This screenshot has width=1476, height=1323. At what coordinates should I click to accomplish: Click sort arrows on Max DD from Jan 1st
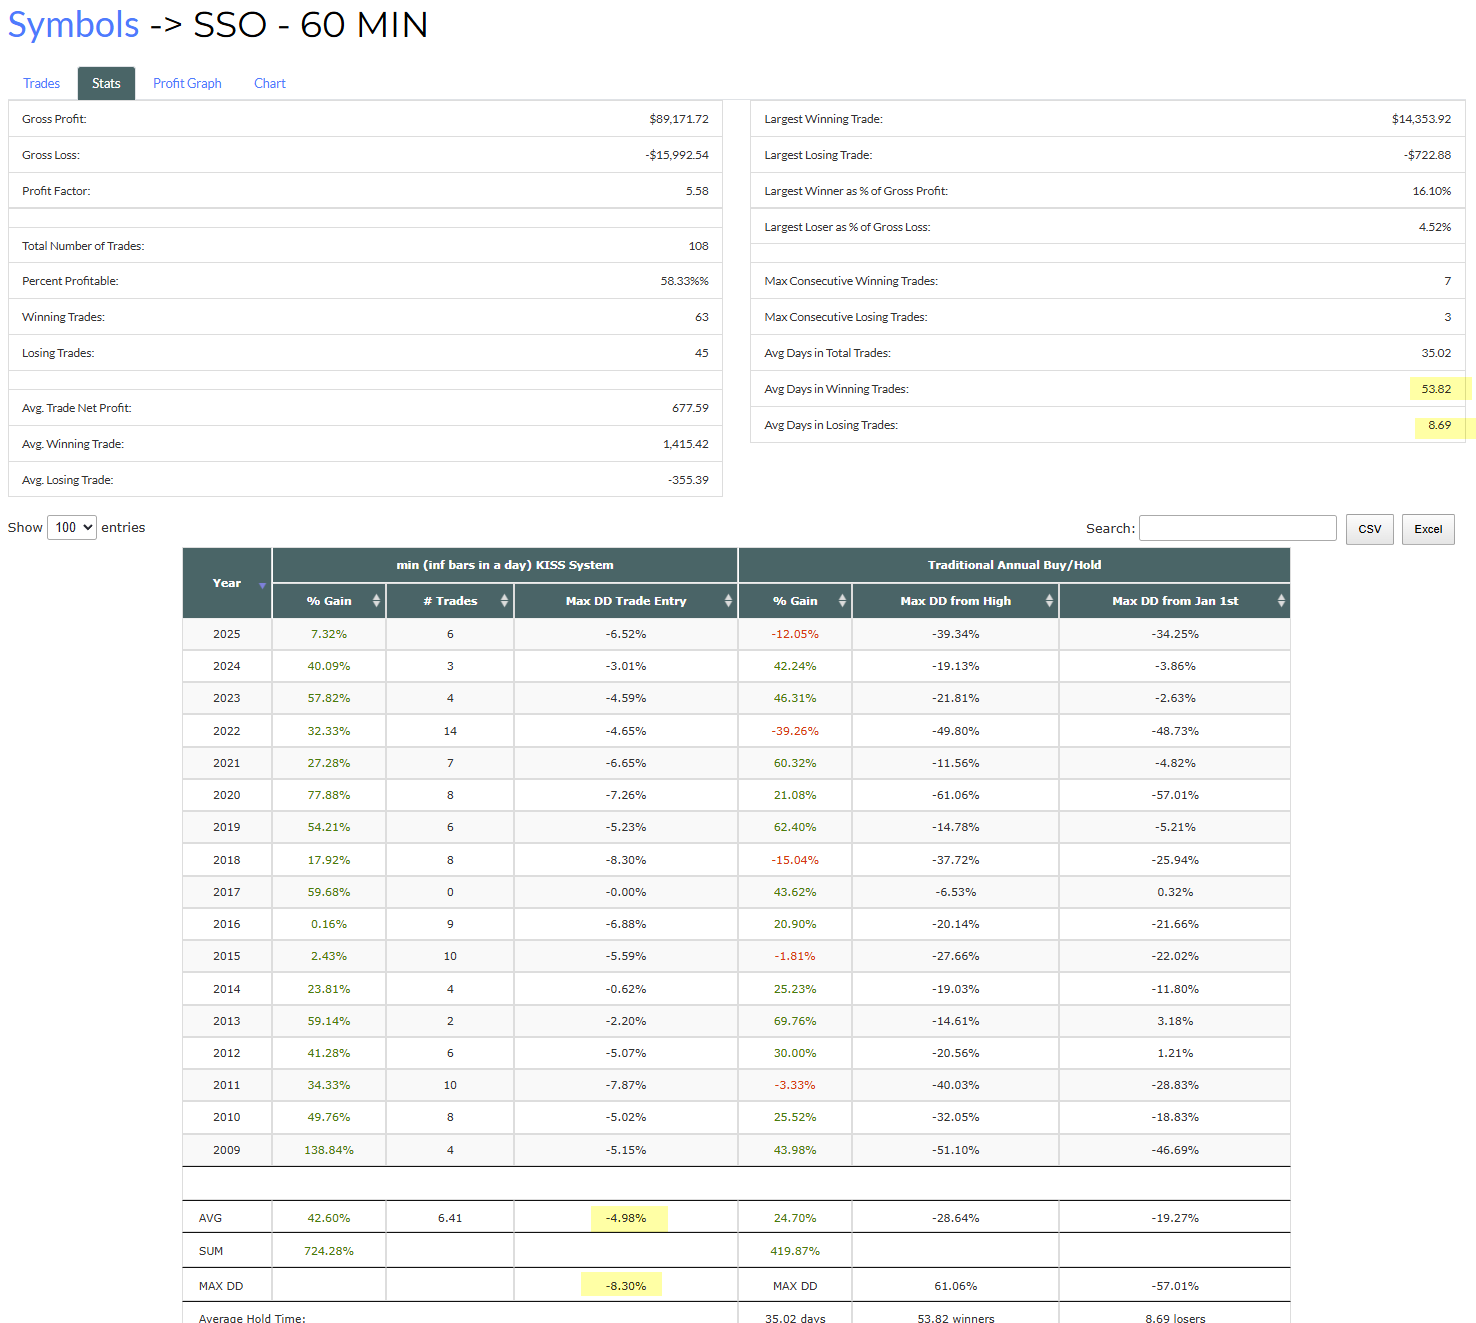coord(1281,601)
